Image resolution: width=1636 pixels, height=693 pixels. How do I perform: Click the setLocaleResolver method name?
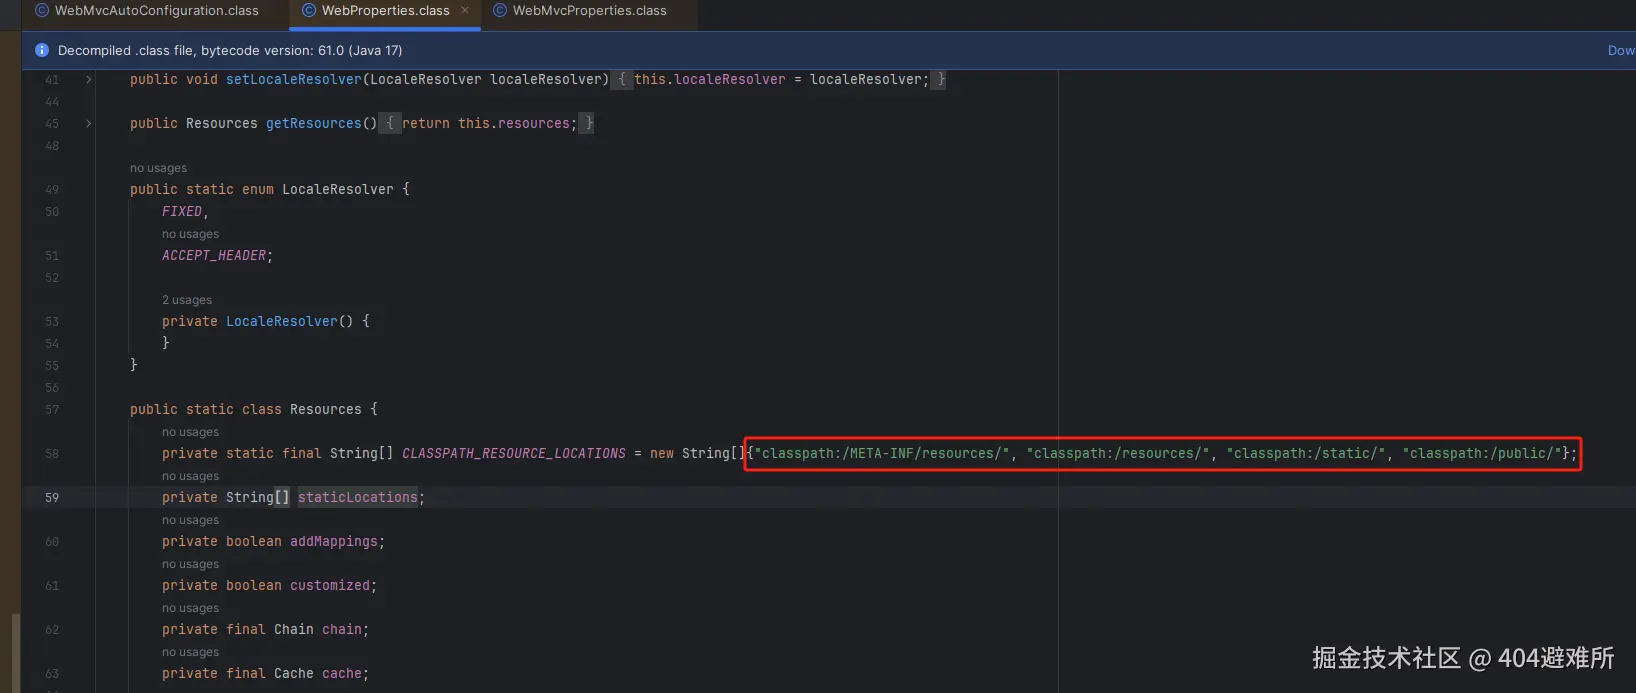293,79
